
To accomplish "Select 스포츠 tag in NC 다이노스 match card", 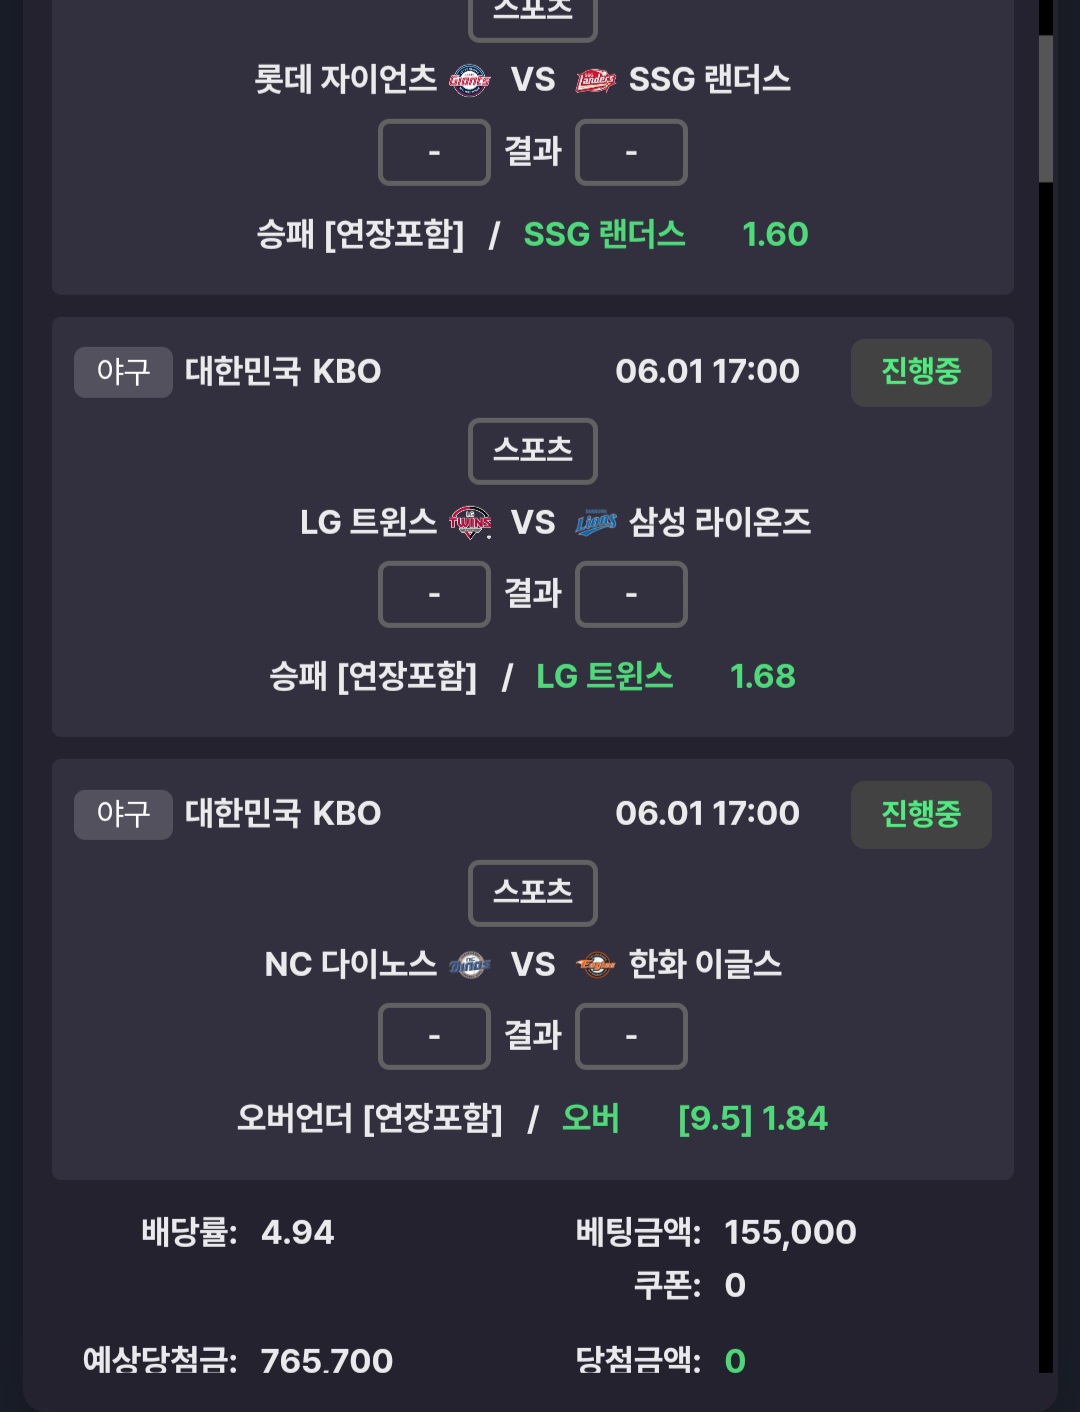I will 533,892.
